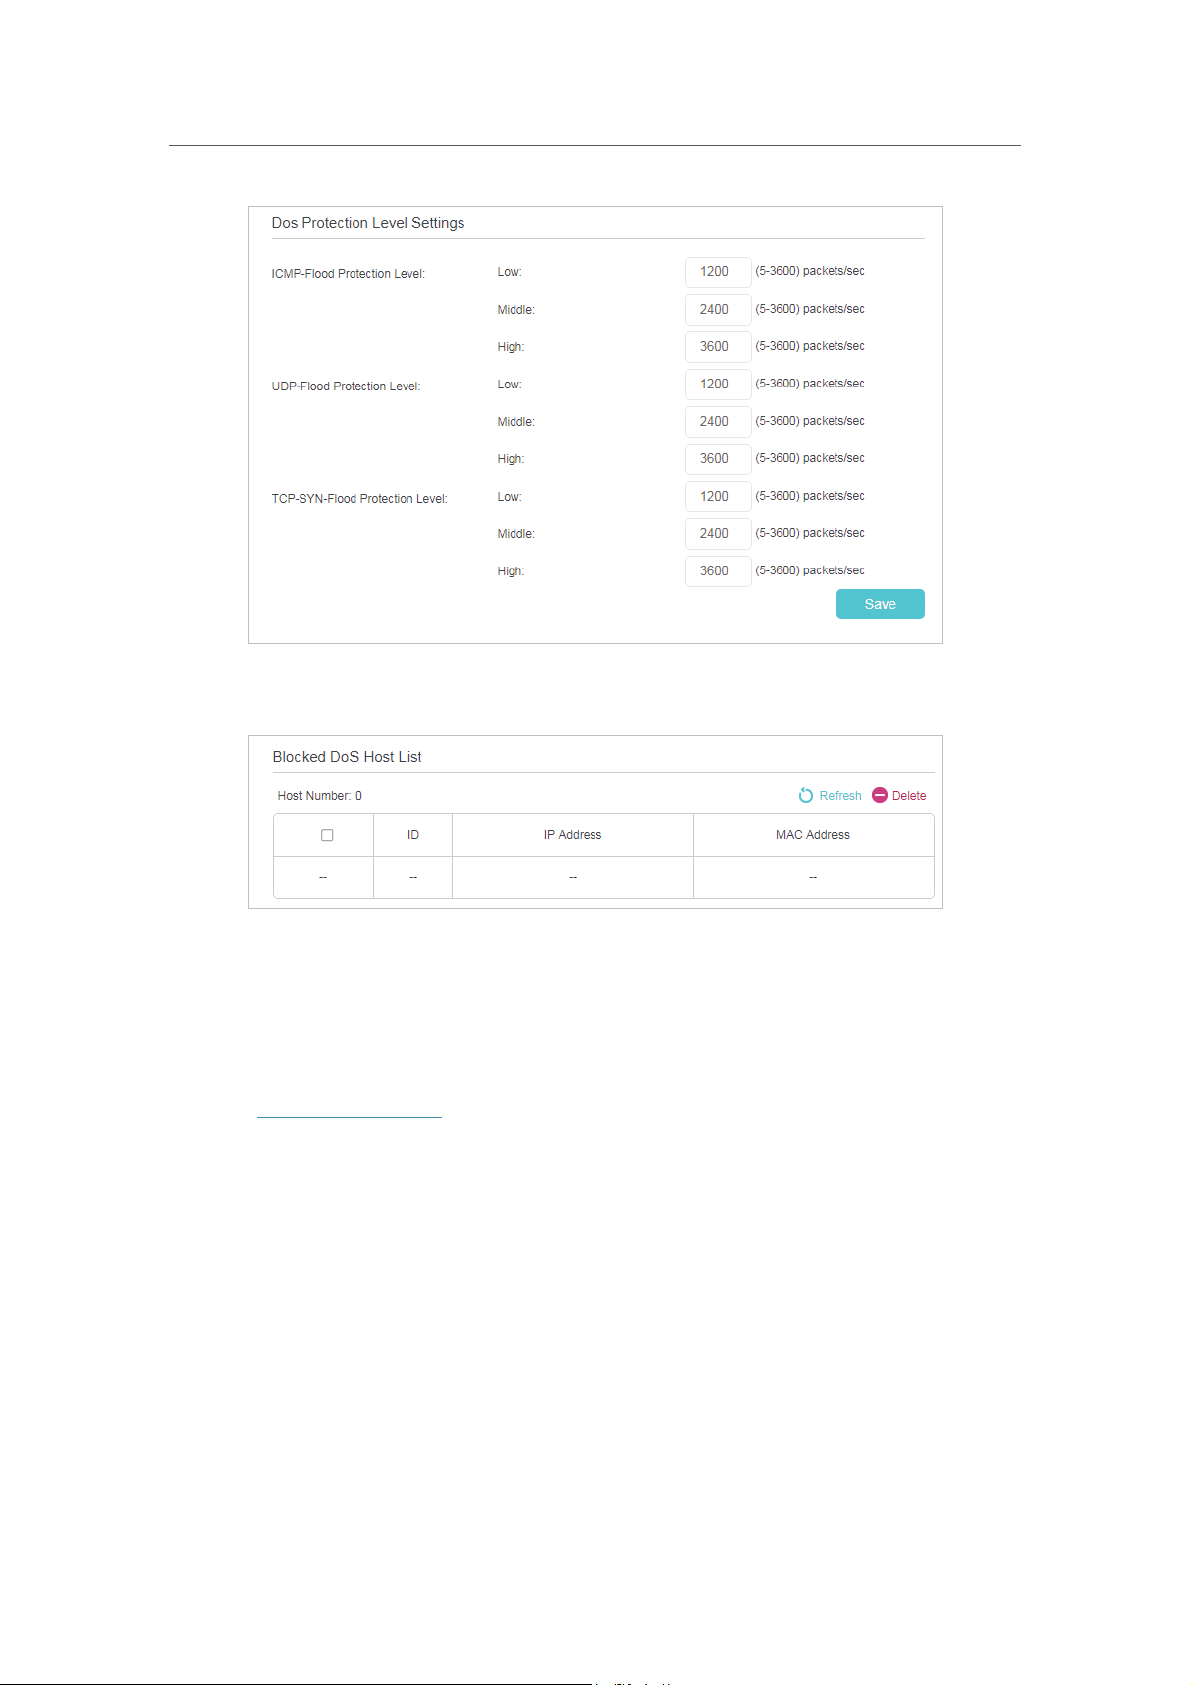Screen dimensions: 1191x1685
Task: Edit ICMP-Flood Middle packets field
Action: pos(718,309)
